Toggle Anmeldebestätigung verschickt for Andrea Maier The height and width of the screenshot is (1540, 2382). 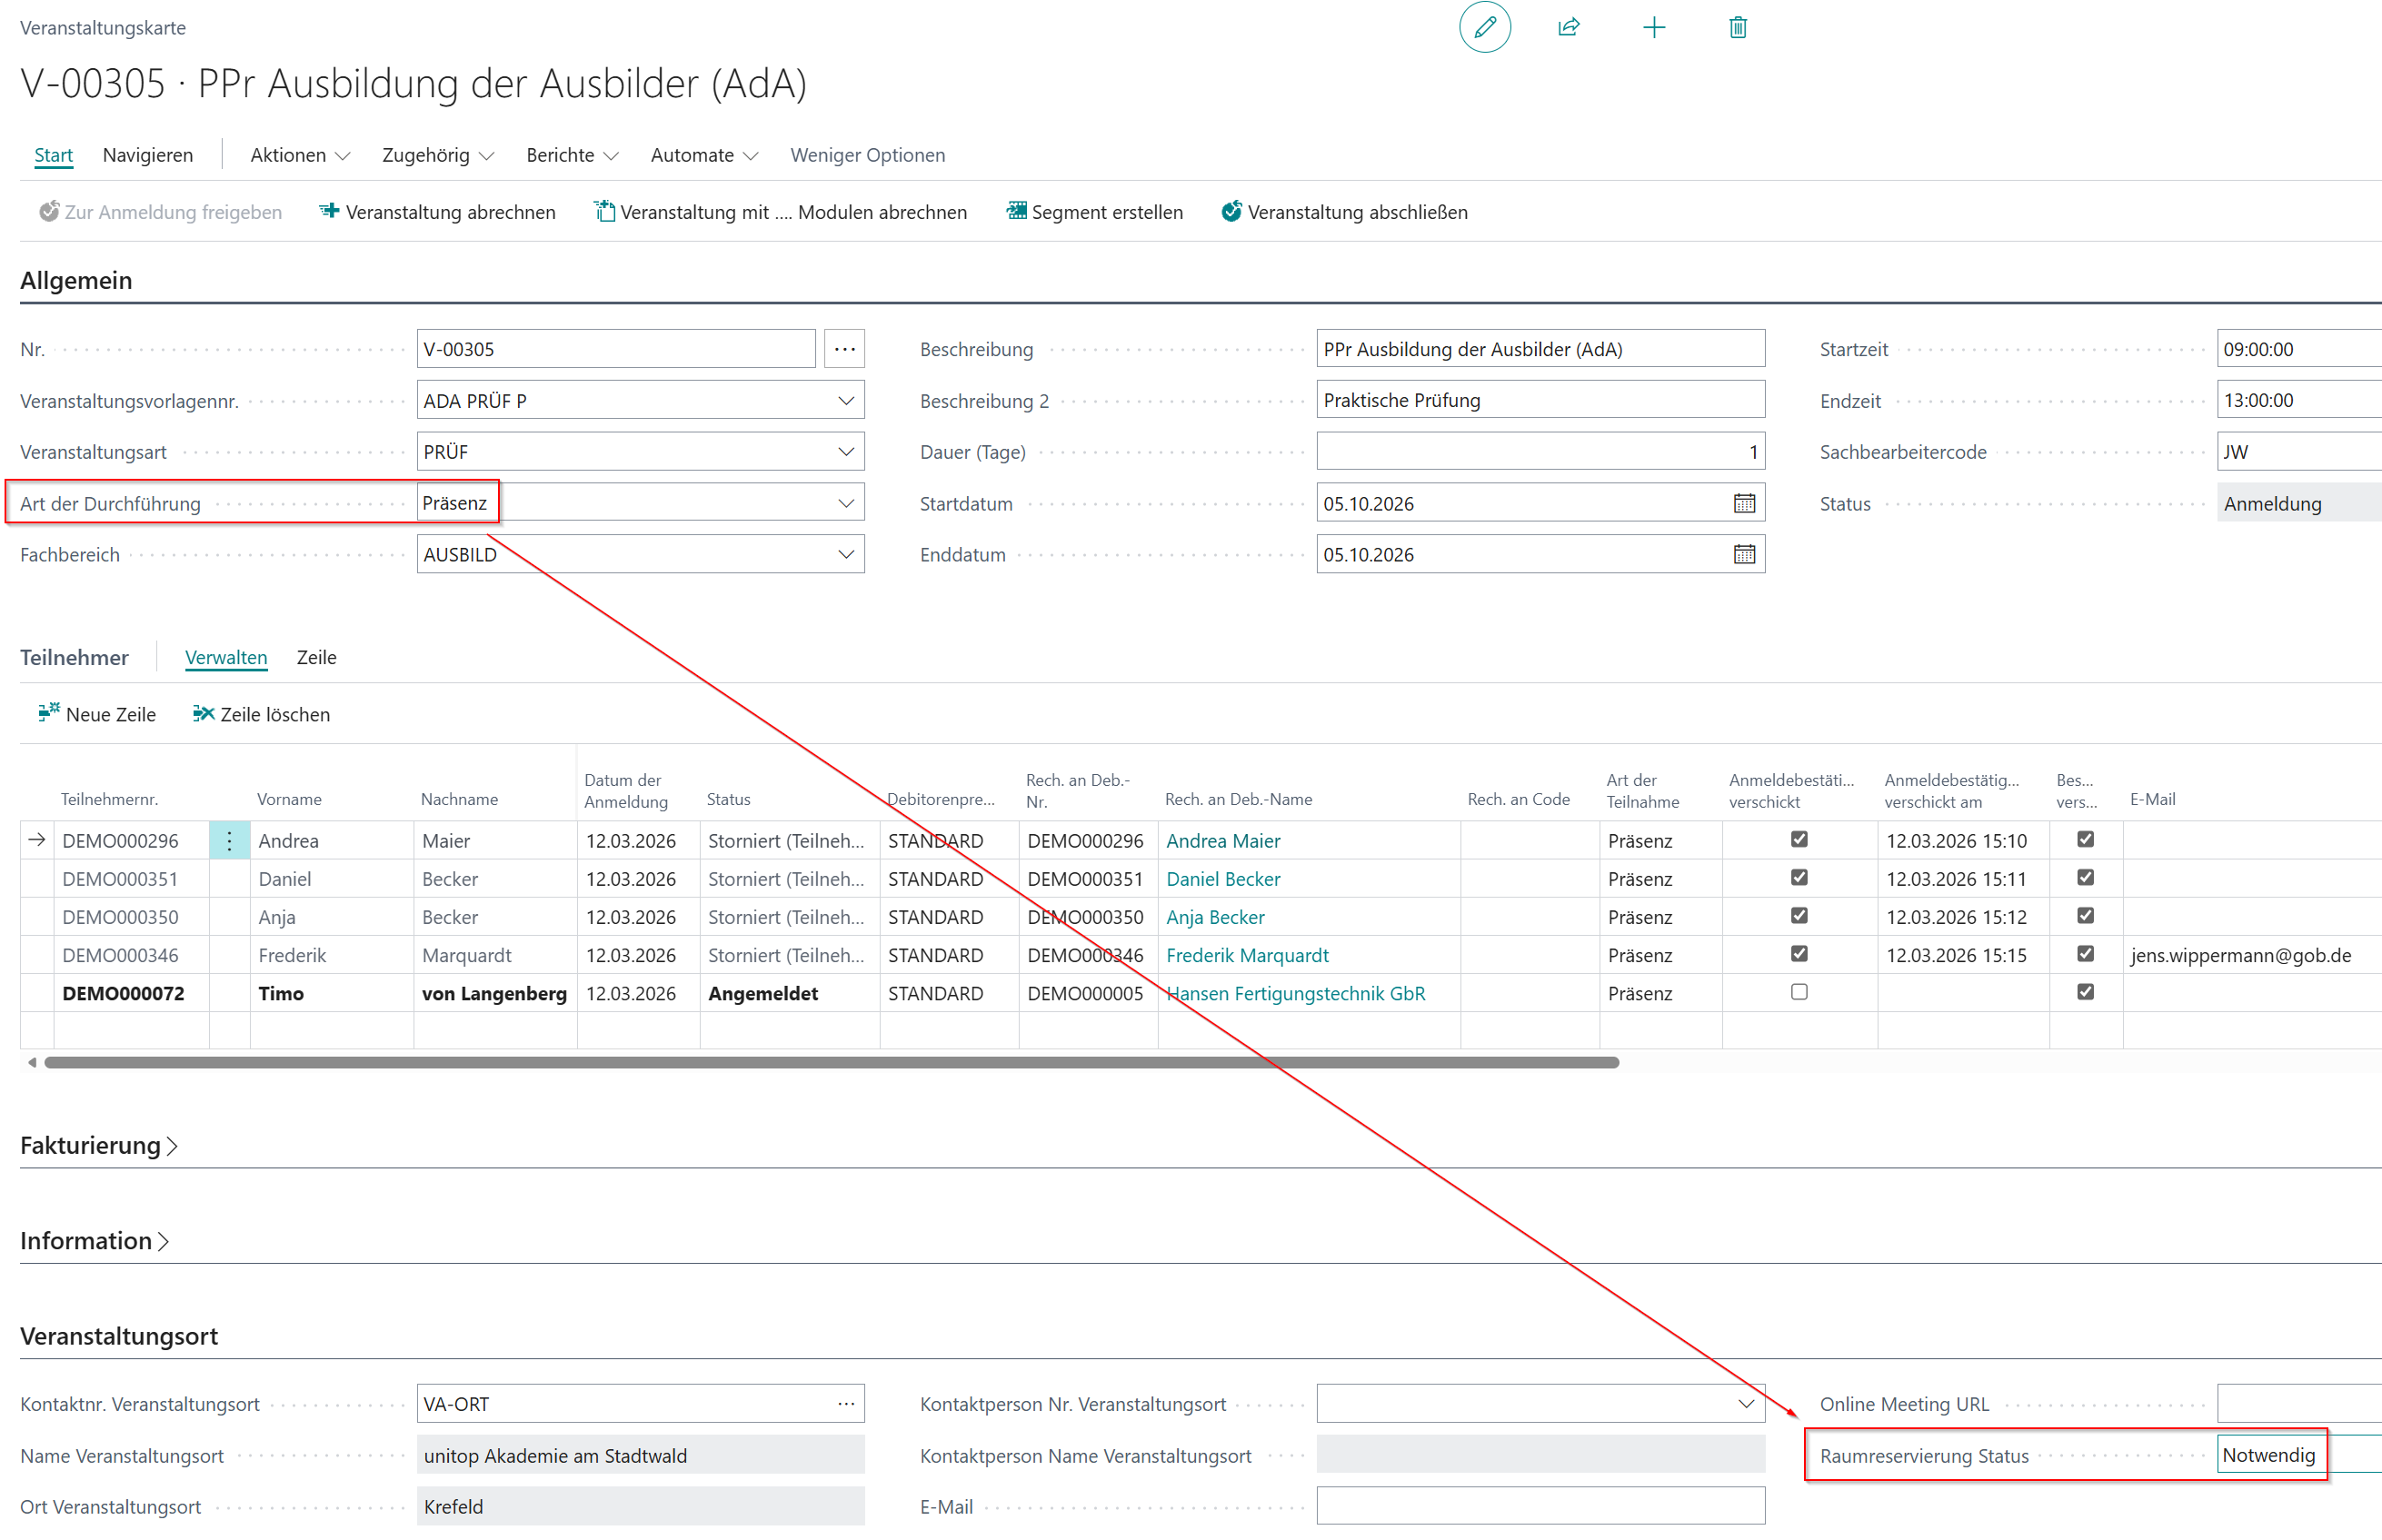(1798, 839)
